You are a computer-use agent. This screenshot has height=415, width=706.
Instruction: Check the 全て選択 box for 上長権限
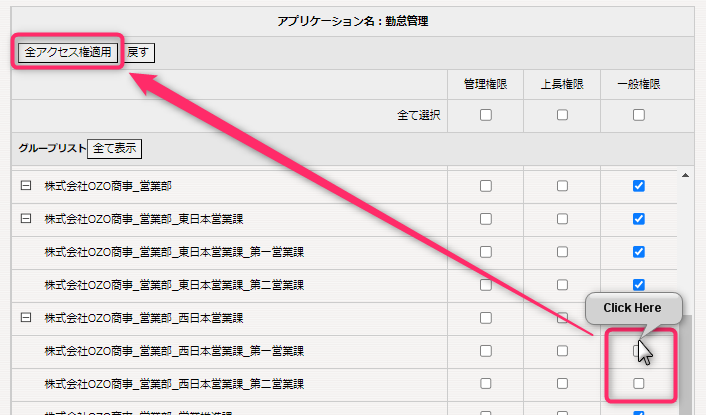[x=562, y=115]
